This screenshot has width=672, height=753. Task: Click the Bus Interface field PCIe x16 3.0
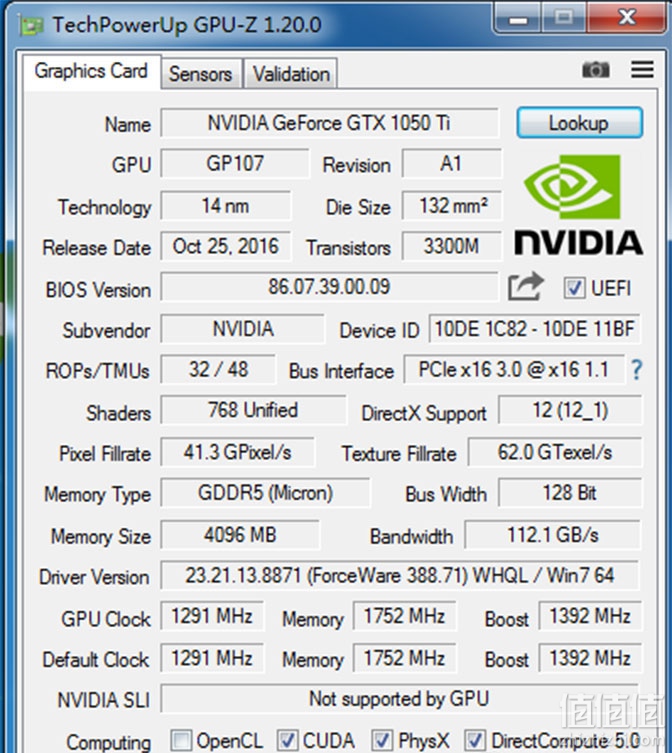coord(514,369)
